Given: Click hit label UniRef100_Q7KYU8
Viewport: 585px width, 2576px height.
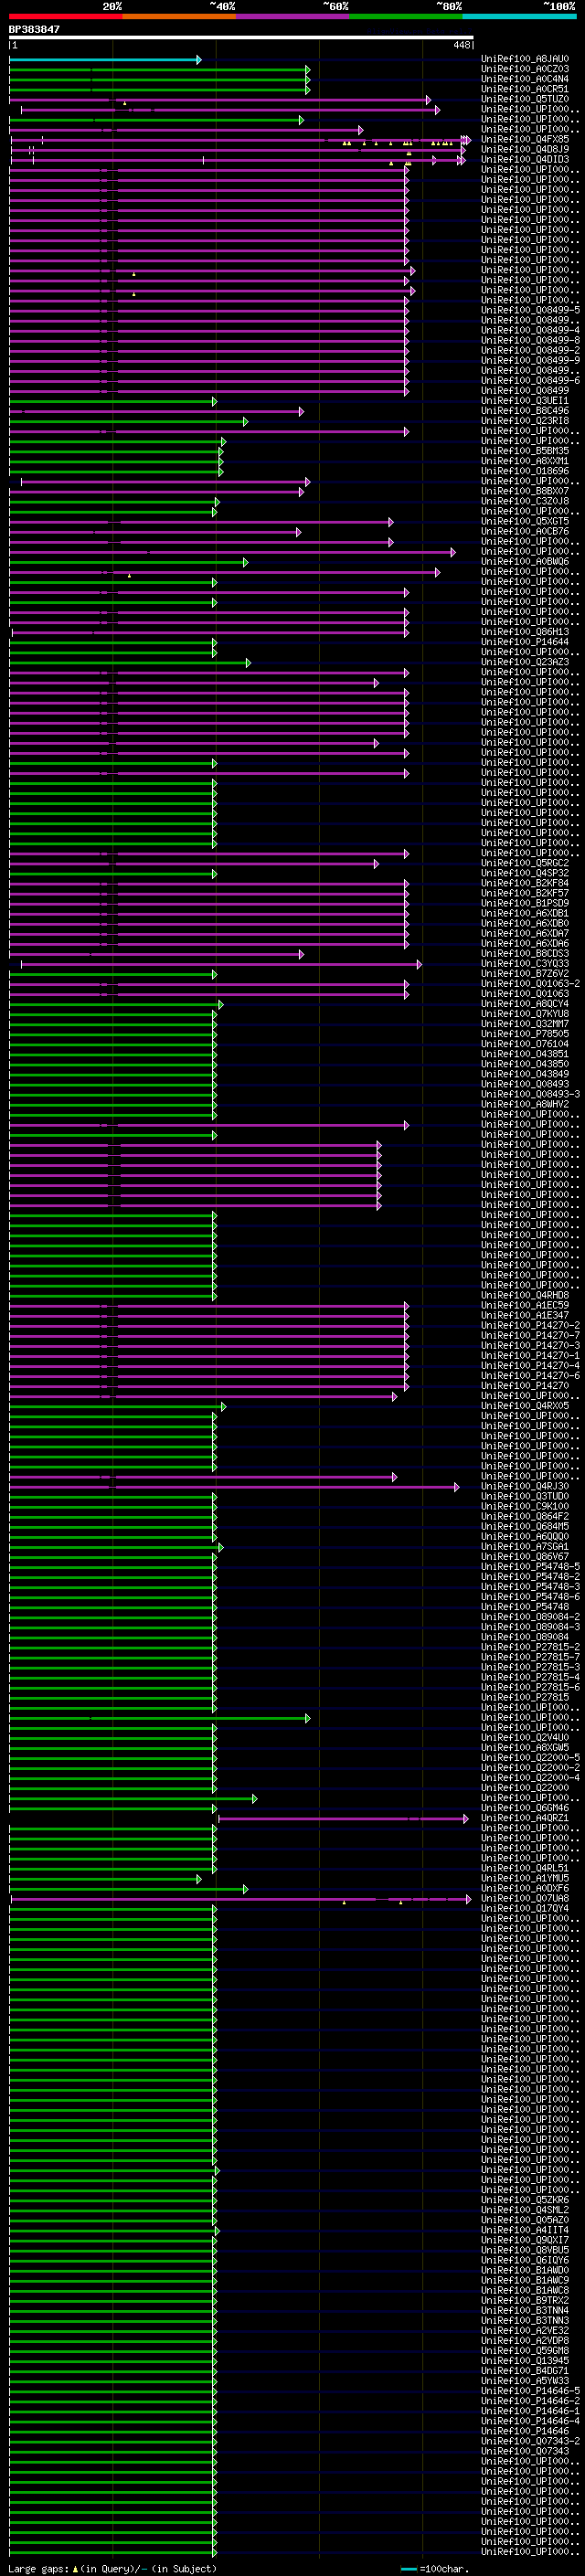Looking at the screenshot, I should 525,1014.
